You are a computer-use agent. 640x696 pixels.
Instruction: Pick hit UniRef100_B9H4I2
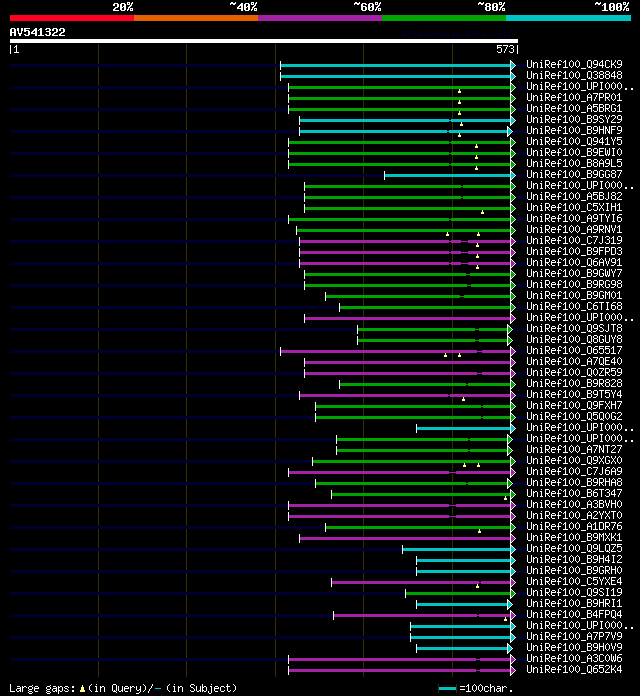tap(574, 559)
